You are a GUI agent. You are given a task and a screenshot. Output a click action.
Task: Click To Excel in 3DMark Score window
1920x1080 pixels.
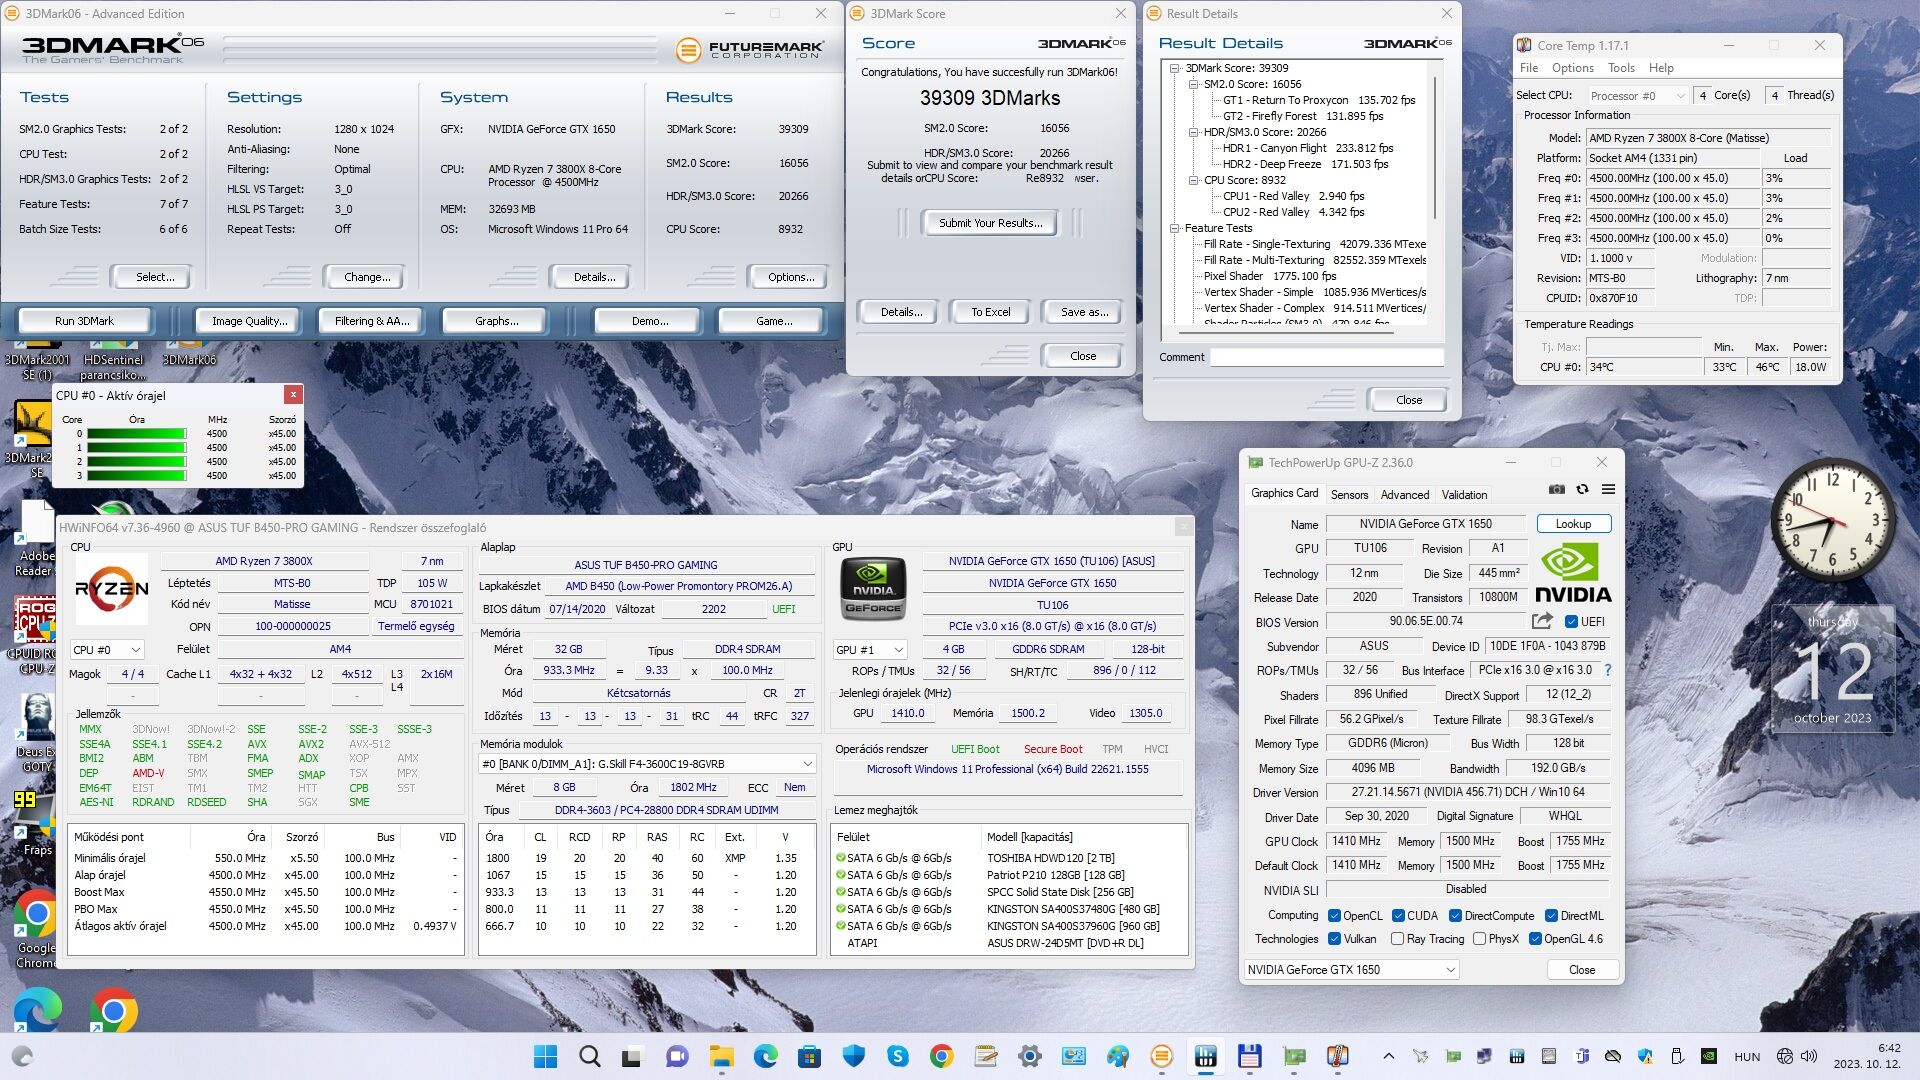(x=990, y=312)
